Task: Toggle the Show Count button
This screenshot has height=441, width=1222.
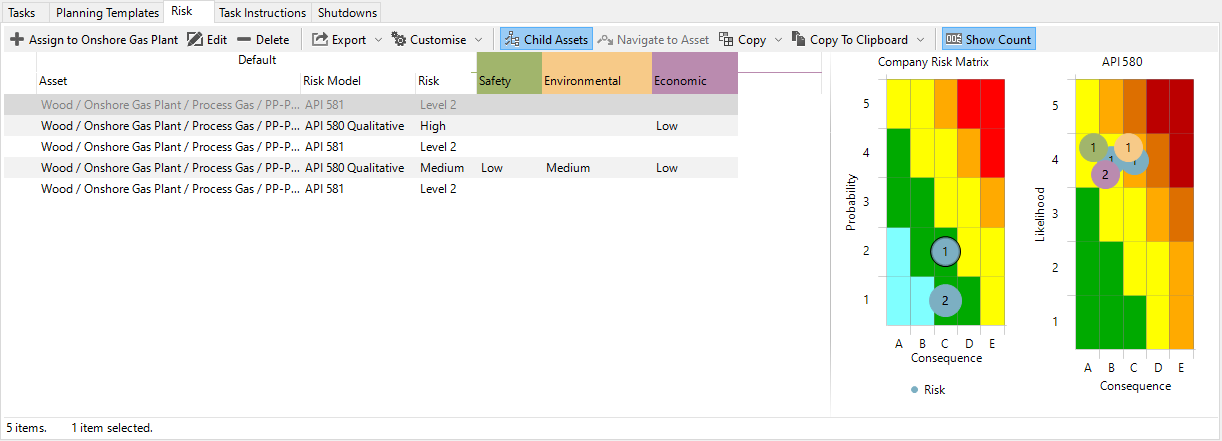Action: pyautogui.click(x=988, y=40)
